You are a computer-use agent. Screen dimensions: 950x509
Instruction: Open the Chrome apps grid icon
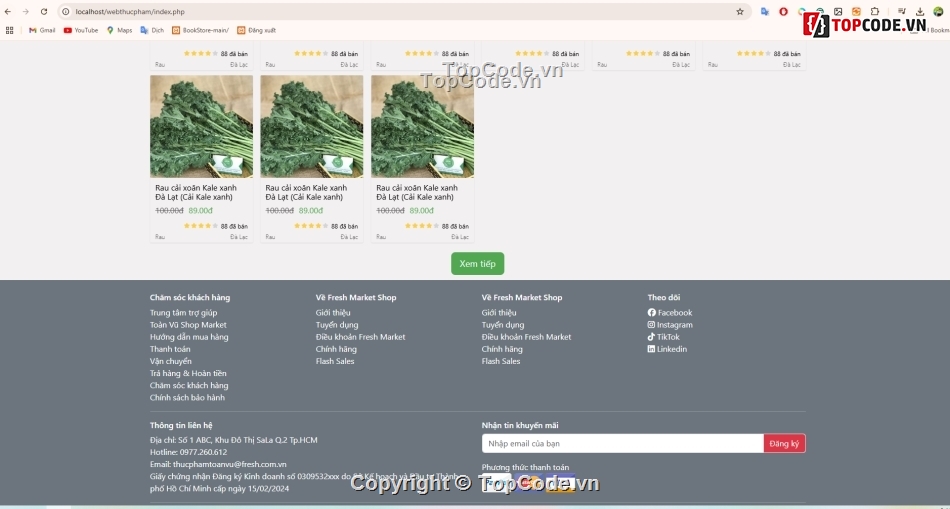[x=10, y=30]
